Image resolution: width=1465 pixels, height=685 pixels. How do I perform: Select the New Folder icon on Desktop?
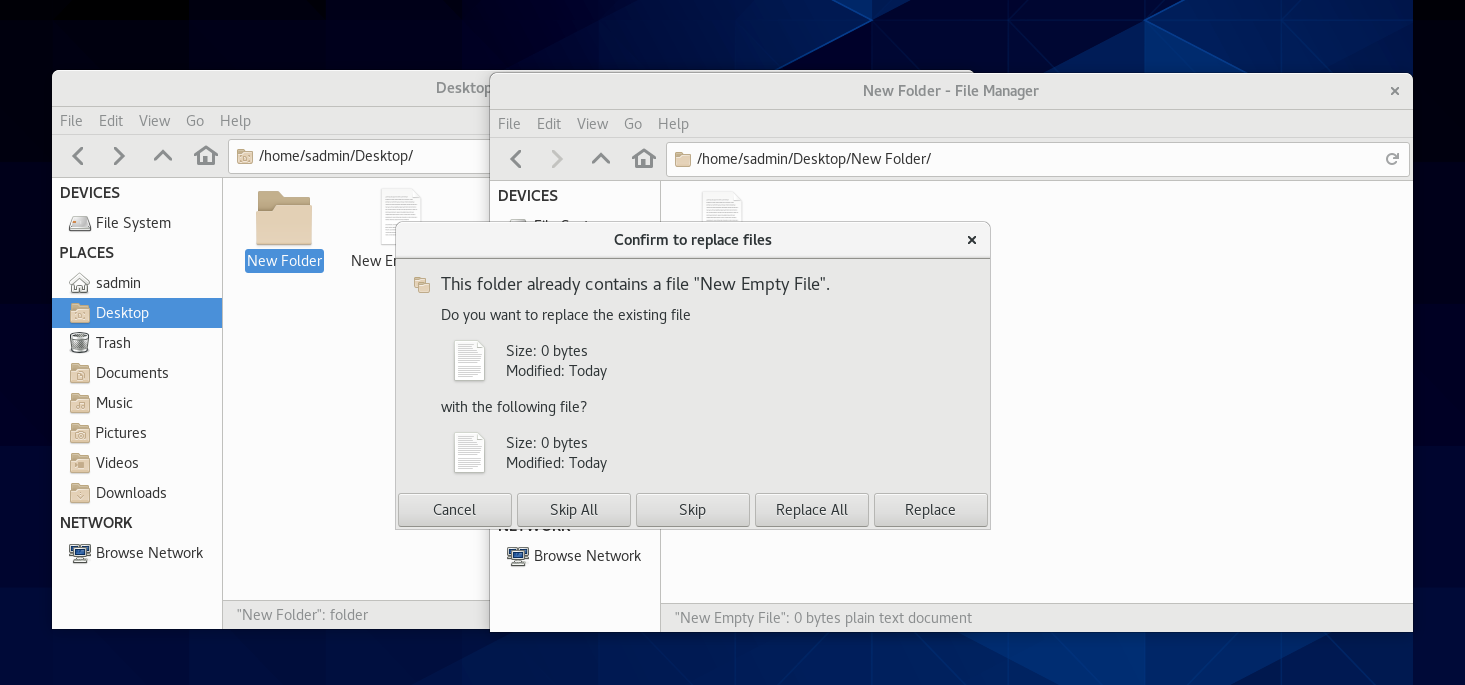(284, 220)
